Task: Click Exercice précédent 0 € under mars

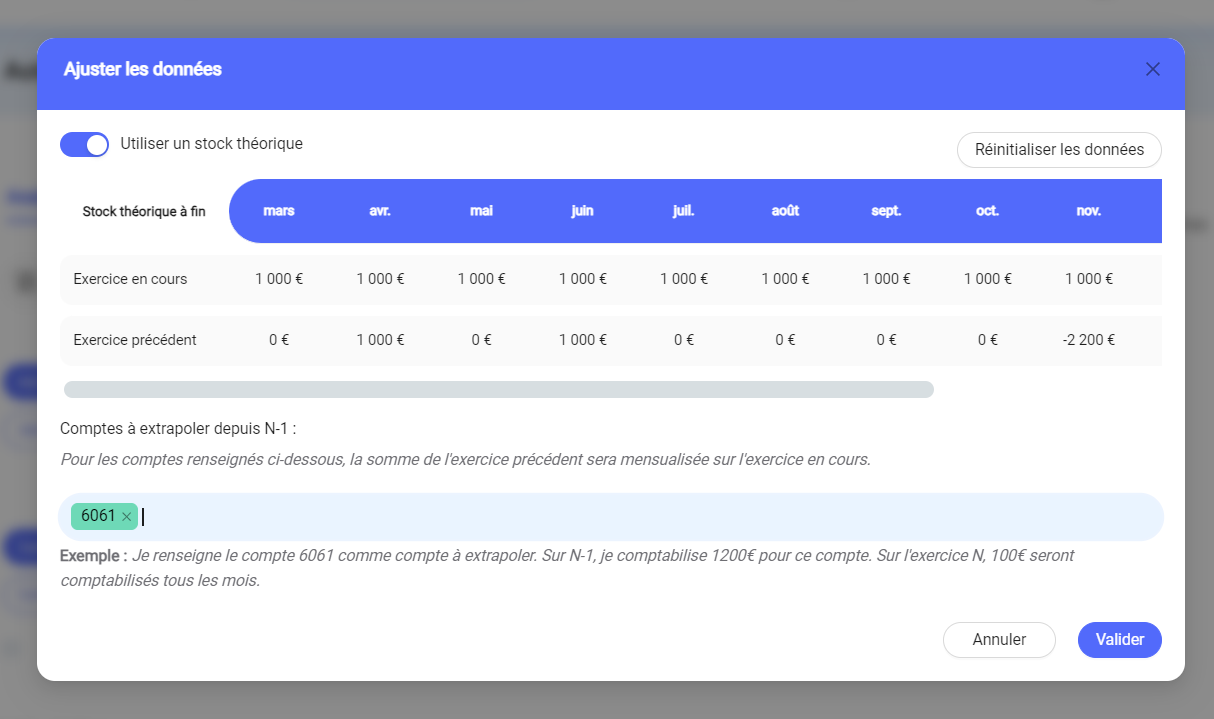Action: point(279,340)
